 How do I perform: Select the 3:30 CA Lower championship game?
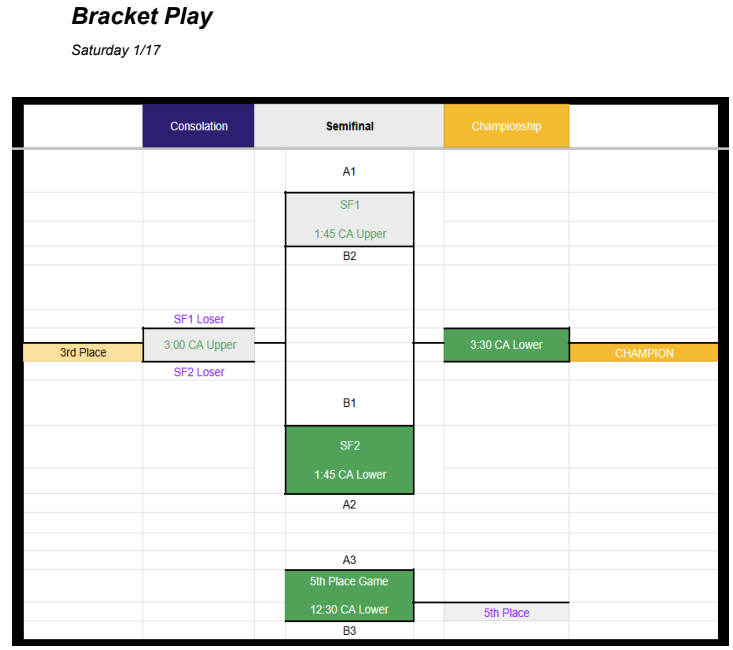[x=506, y=345]
